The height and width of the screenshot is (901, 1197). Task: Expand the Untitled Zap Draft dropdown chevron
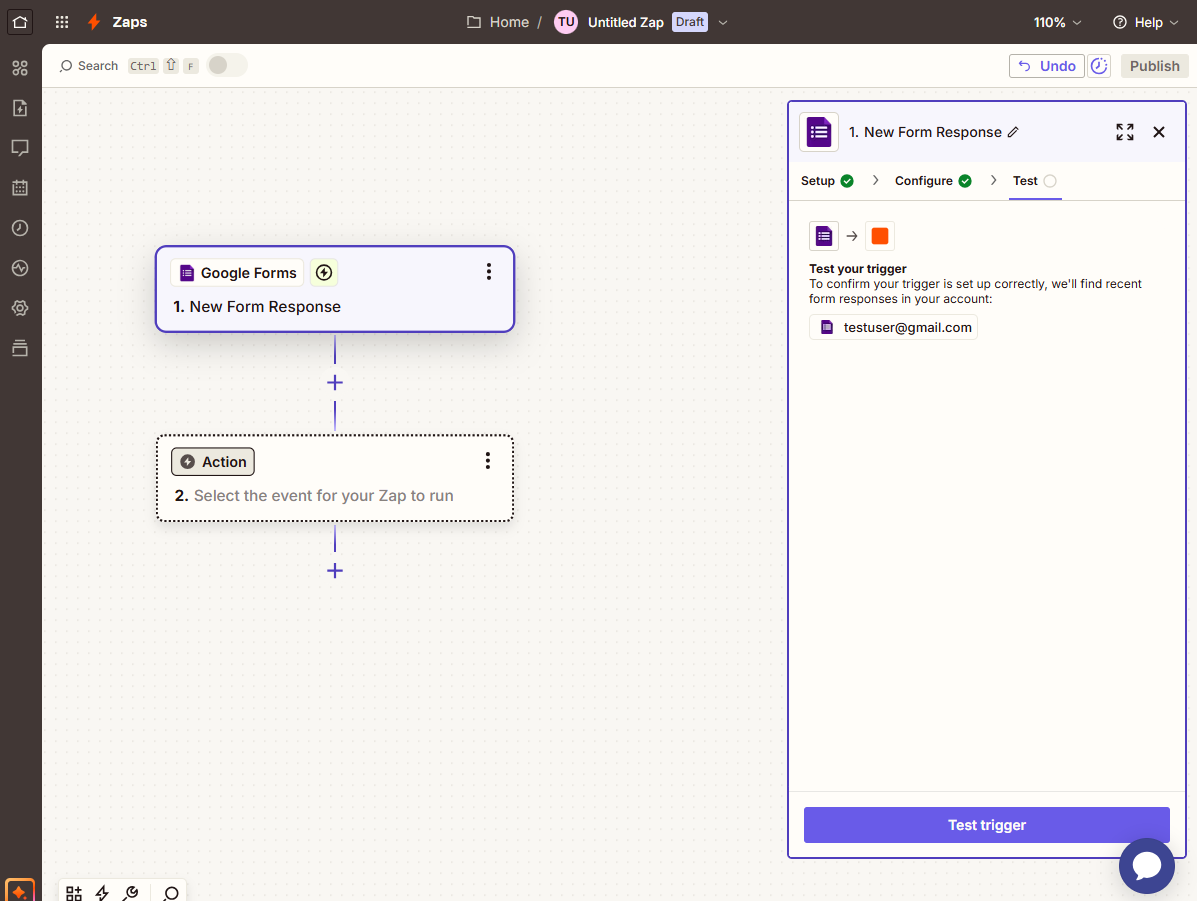(723, 22)
